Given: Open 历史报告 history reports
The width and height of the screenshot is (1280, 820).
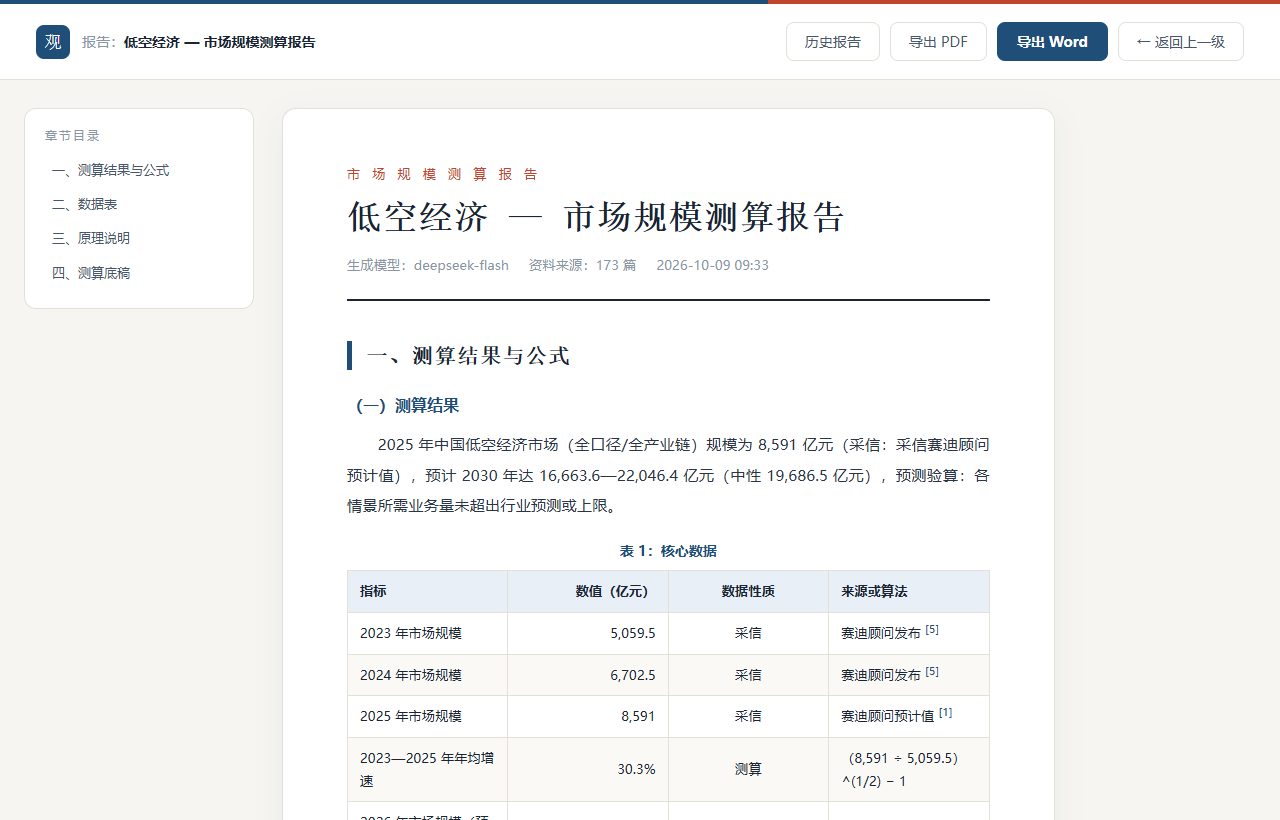Looking at the screenshot, I should pyautogui.click(x=833, y=42).
